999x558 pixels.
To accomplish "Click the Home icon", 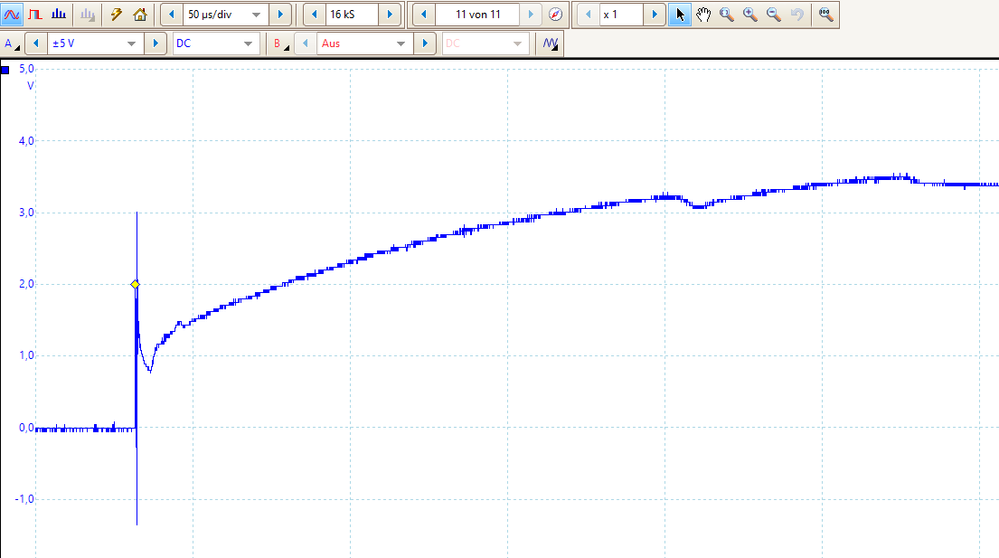I will click(x=140, y=14).
